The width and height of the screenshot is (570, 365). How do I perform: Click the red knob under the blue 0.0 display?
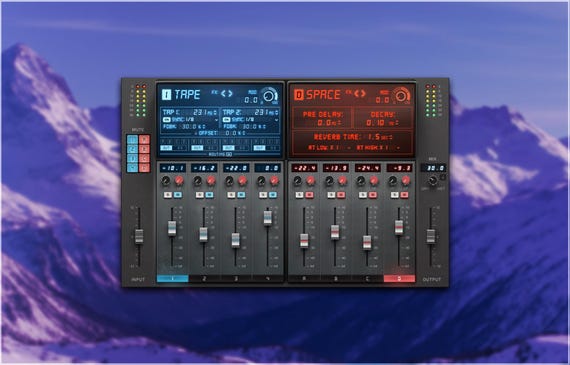click(274, 180)
